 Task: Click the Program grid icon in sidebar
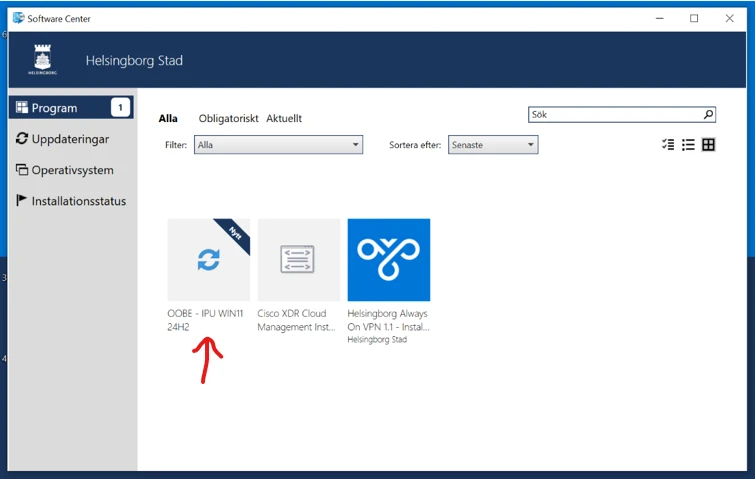pyautogui.click(x=22, y=107)
